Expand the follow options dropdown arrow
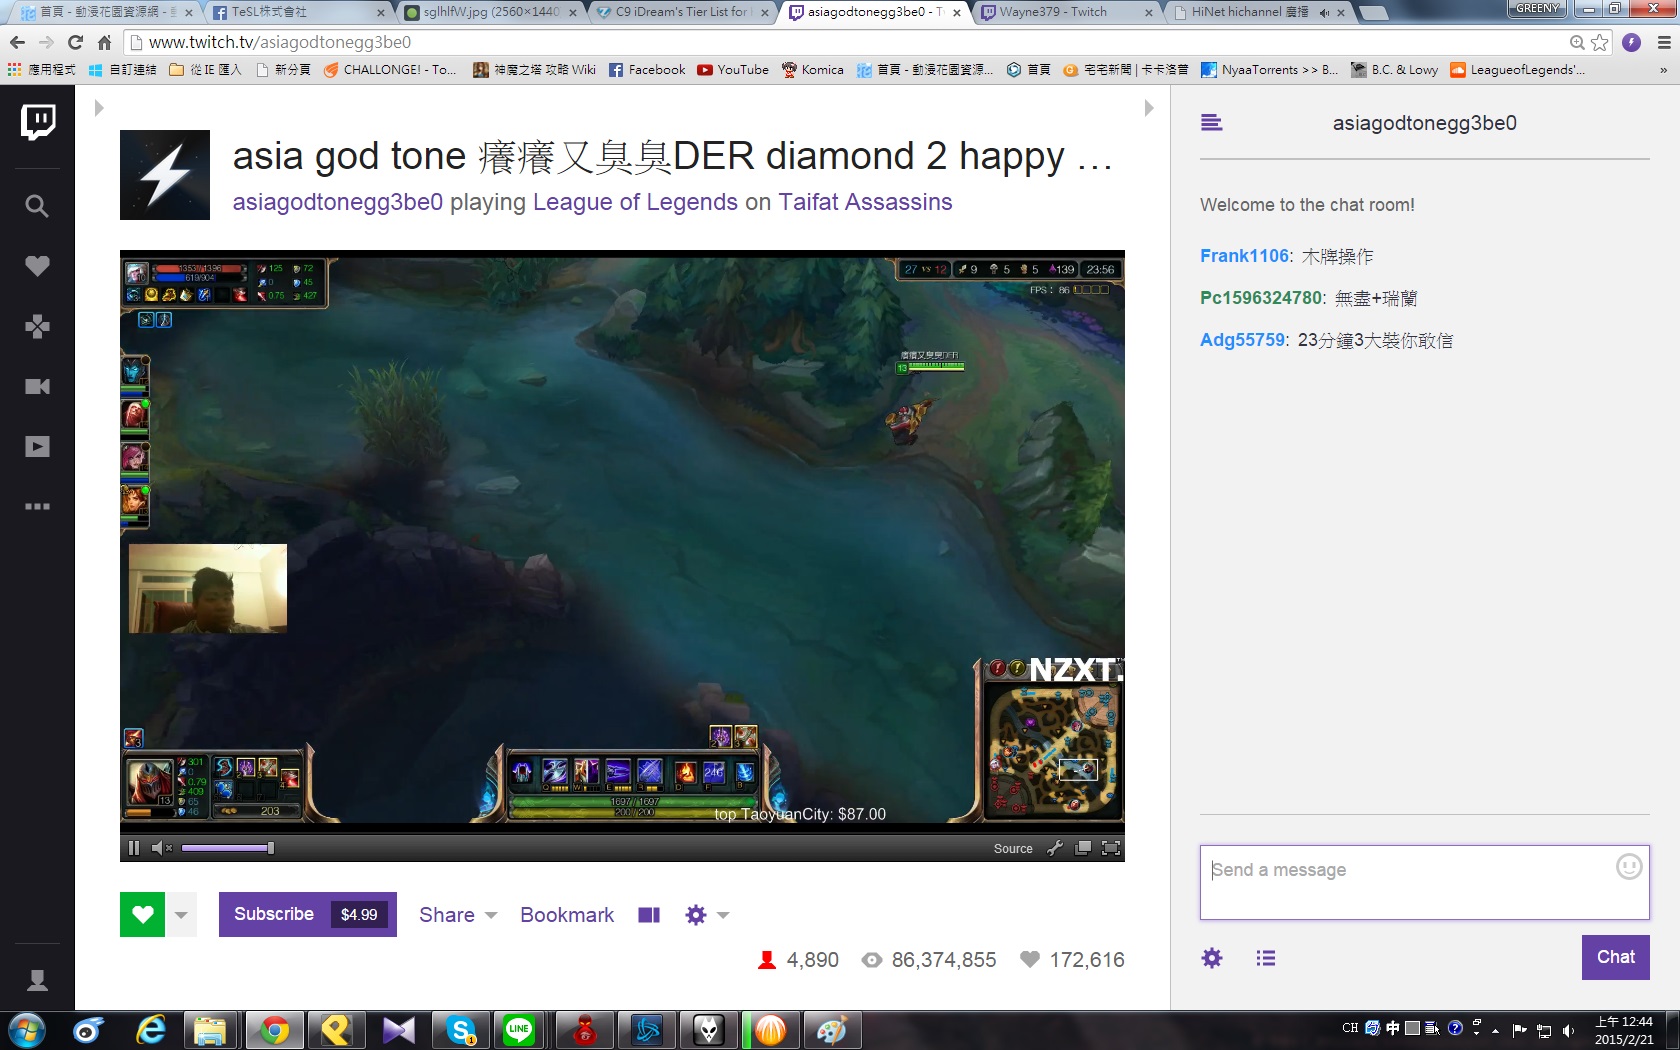Image resolution: width=1680 pixels, height=1050 pixels. (181, 915)
